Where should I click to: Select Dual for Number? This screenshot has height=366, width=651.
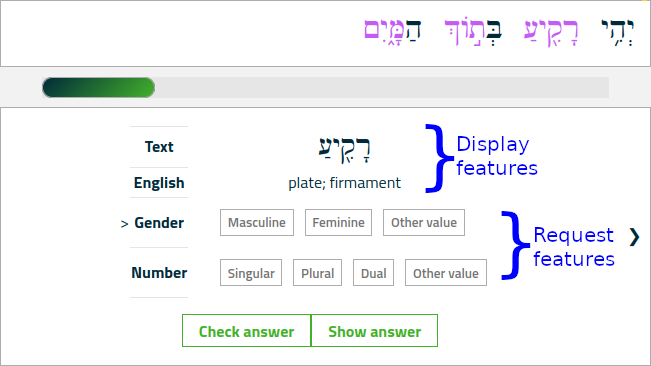click(373, 273)
